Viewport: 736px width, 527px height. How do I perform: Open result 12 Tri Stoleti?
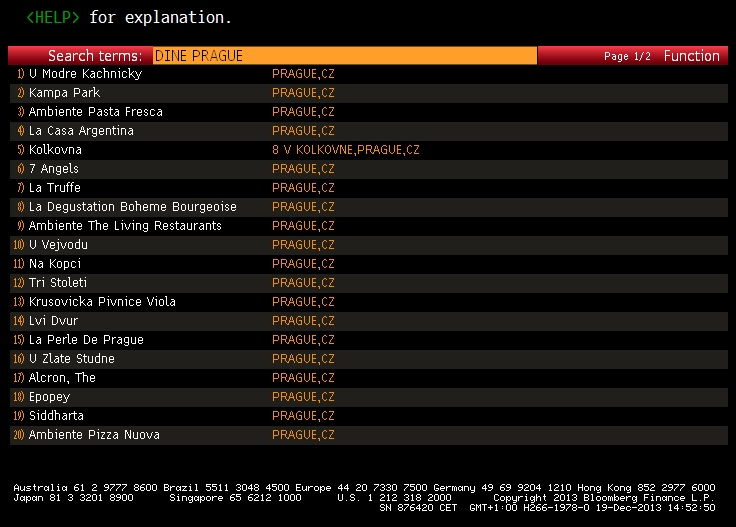point(58,283)
